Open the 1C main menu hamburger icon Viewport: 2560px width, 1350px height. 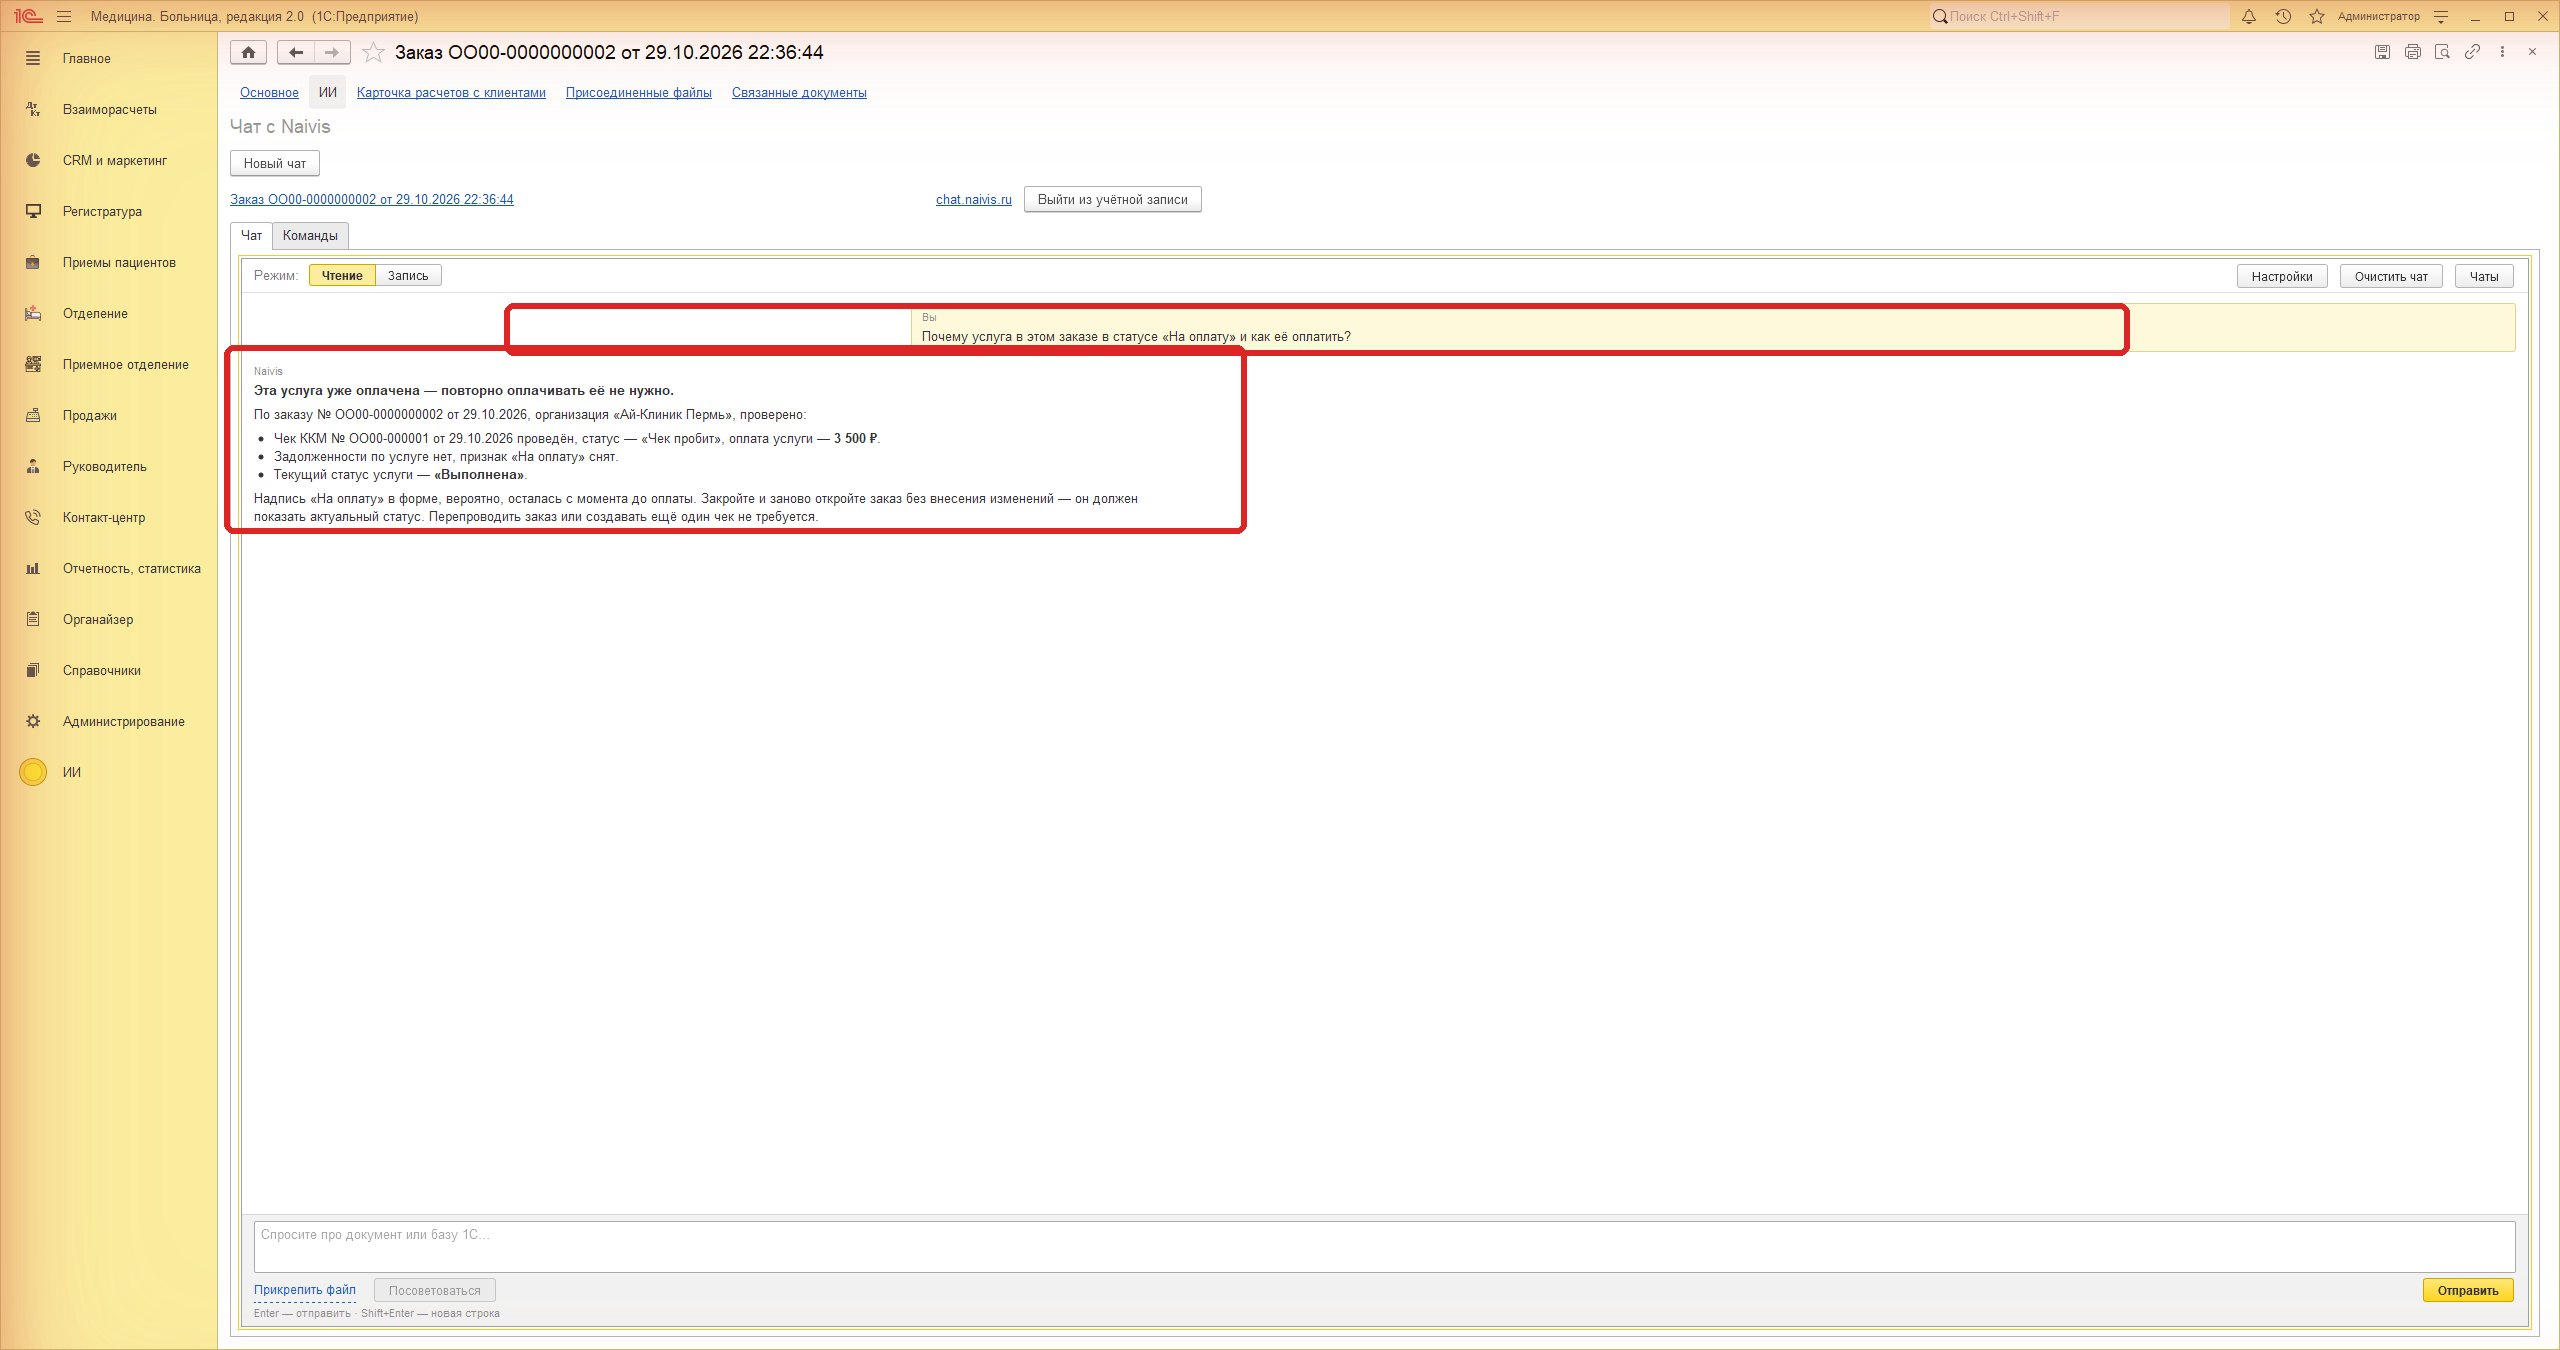click(x=64, y=16)
